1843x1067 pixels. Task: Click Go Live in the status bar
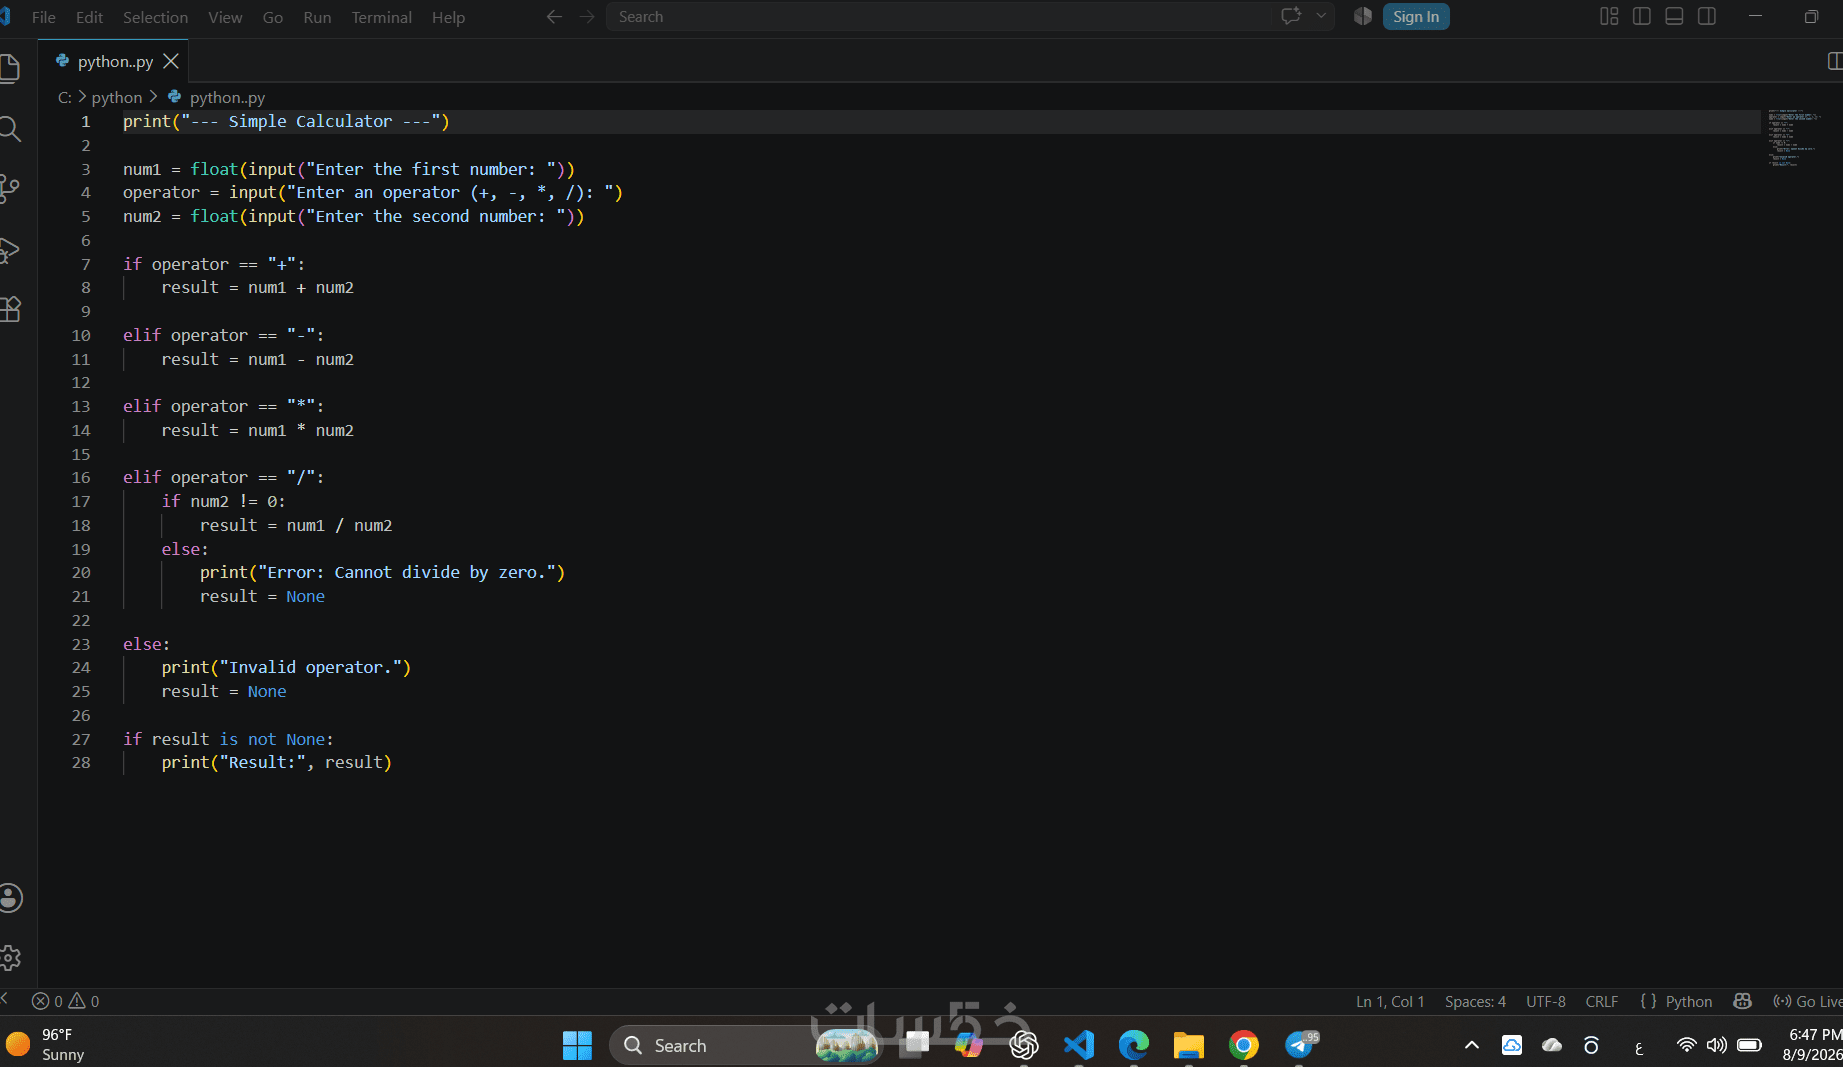pyautogui.click(x=1808, y=1001)
